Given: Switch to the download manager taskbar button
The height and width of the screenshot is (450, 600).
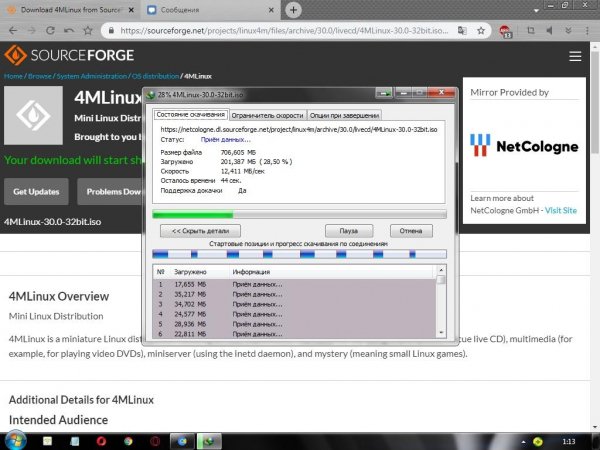Looking at the screenshot, I should pyautogui.click(x=209, y=441).
